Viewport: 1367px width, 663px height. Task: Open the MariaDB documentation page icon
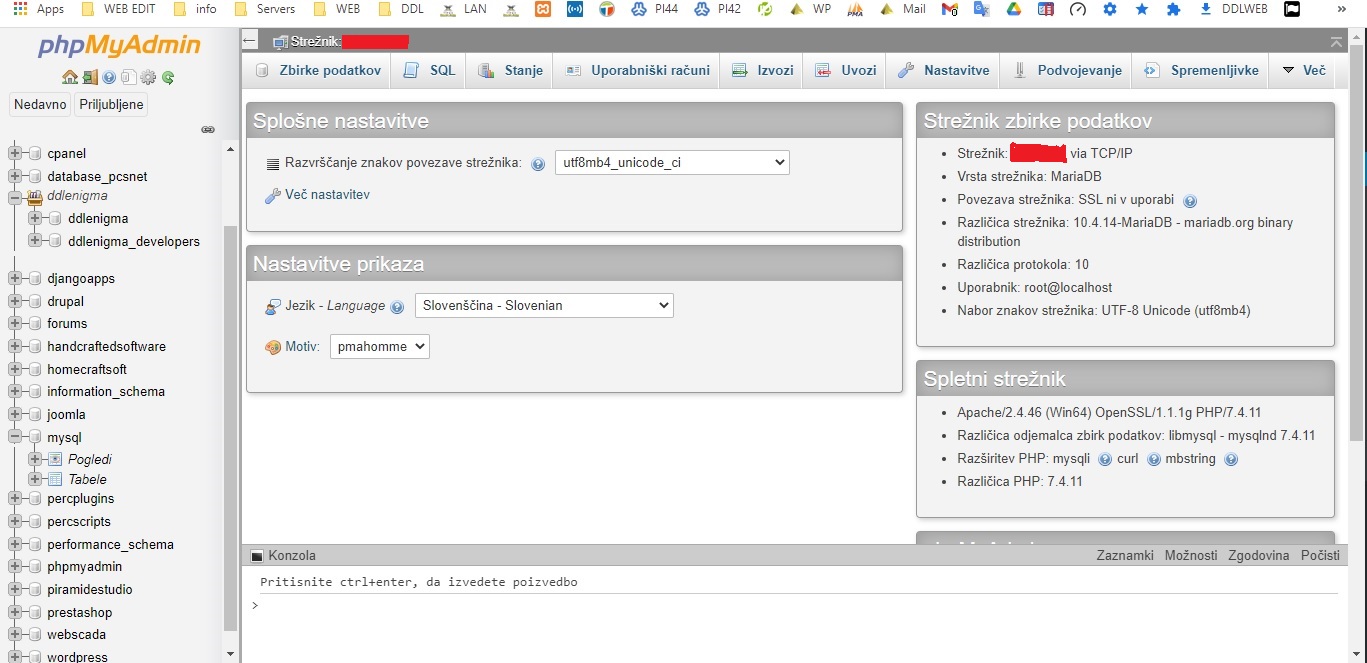click(x=129, y=77)
